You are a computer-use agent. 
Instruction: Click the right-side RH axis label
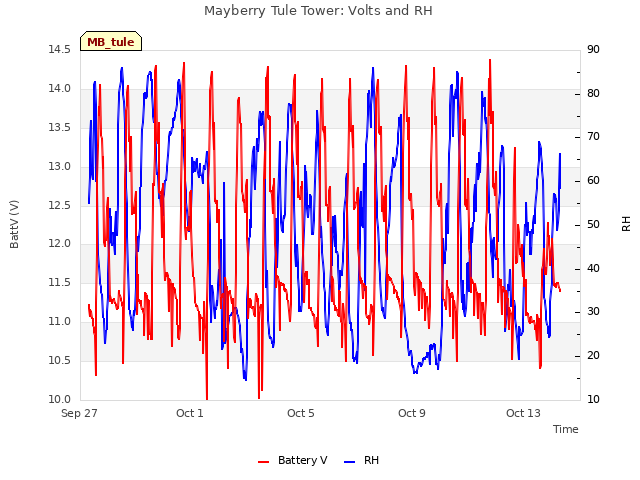[x=626, y=224]
